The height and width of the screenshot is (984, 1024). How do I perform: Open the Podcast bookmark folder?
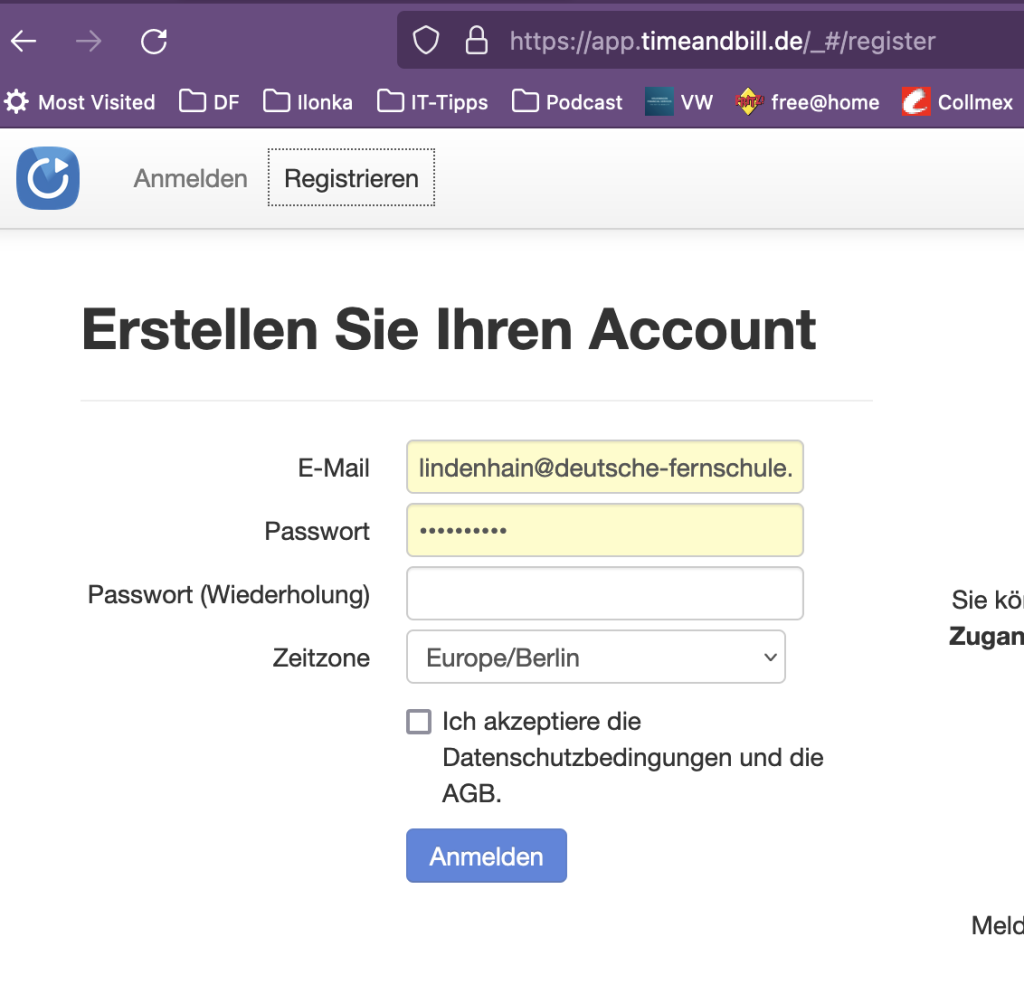click(567, 102)
